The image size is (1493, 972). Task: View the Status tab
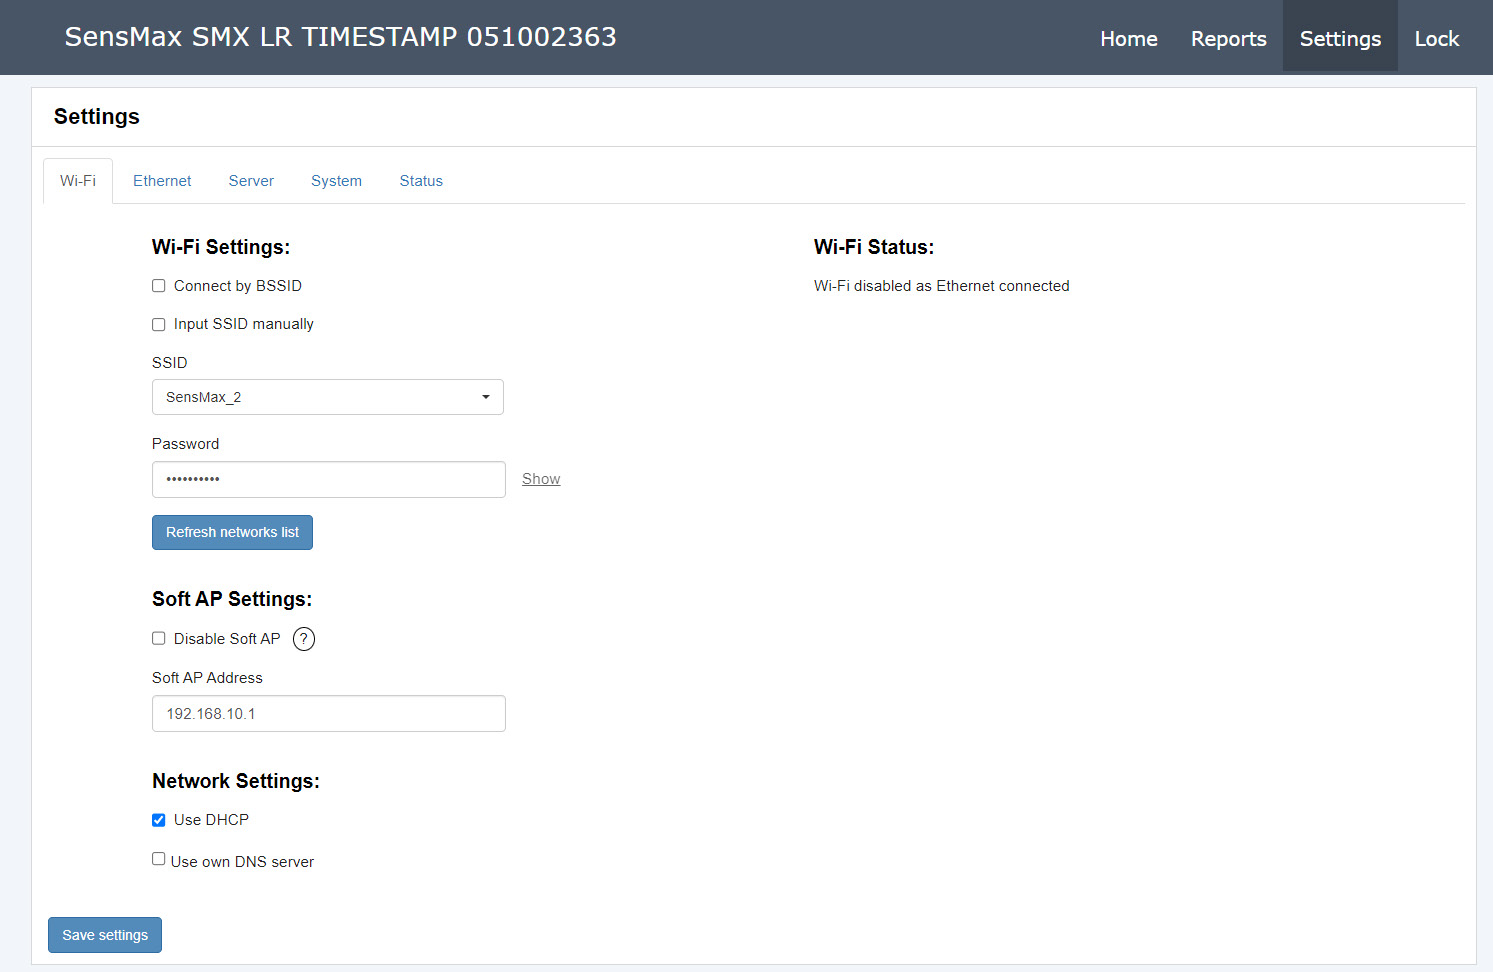click(421, 181)
